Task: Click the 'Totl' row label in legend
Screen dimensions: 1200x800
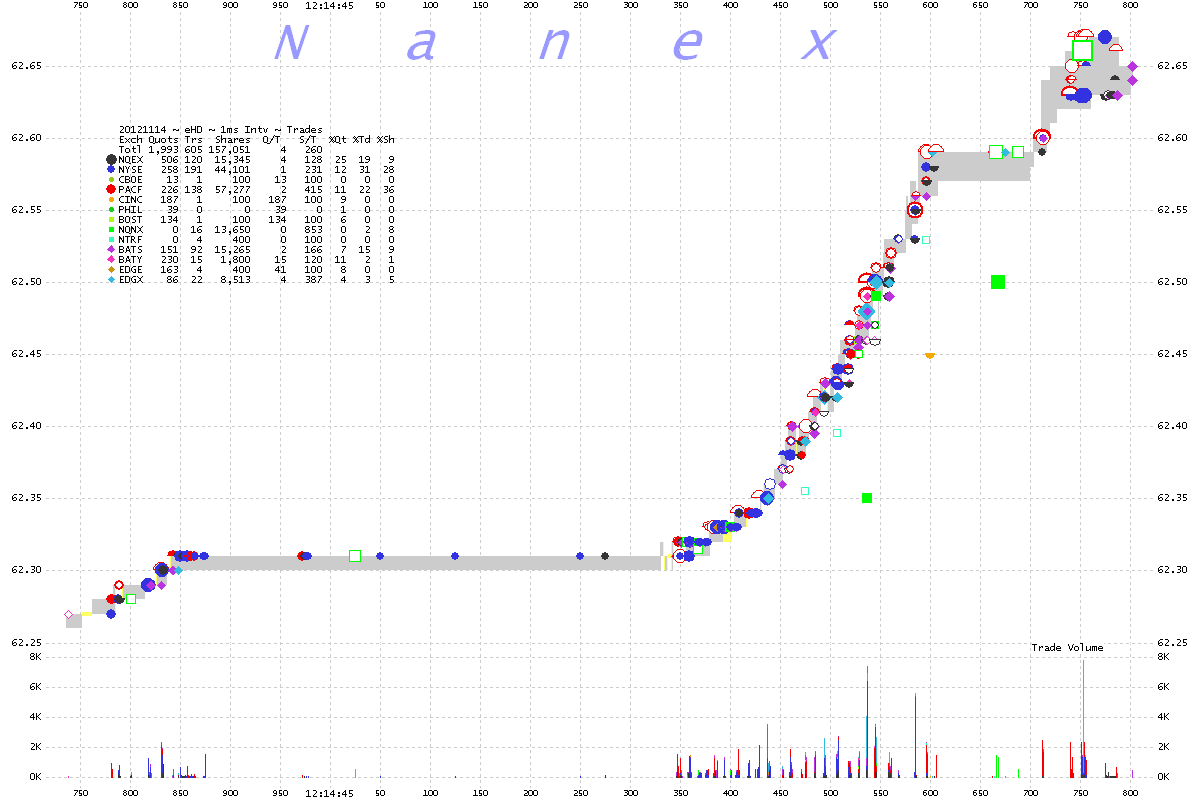Action: pos(129,149)
